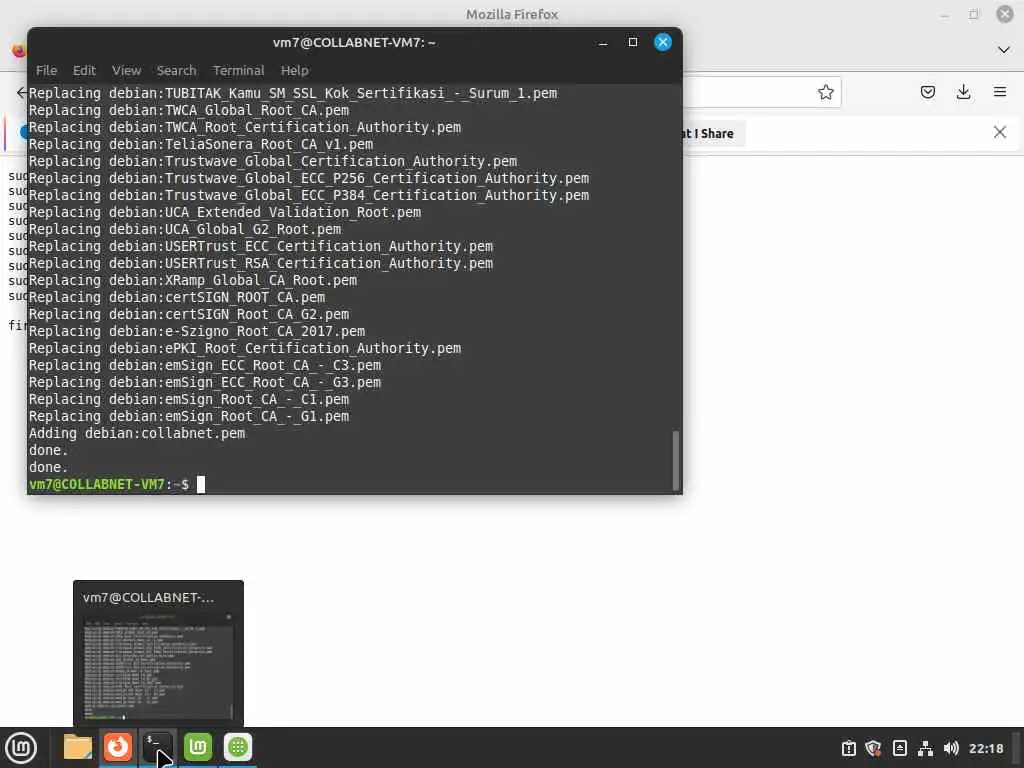Minimize the terminal window
This screenshot has width=1024, height=768.
tap(603, 42)
